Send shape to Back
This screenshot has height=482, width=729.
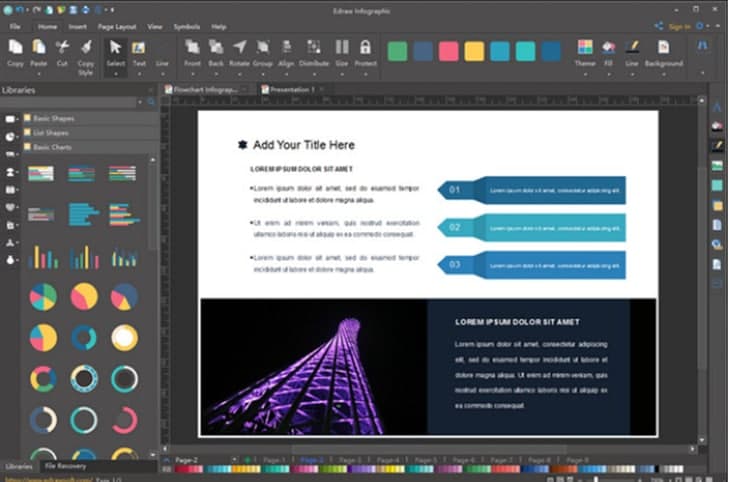216,47
